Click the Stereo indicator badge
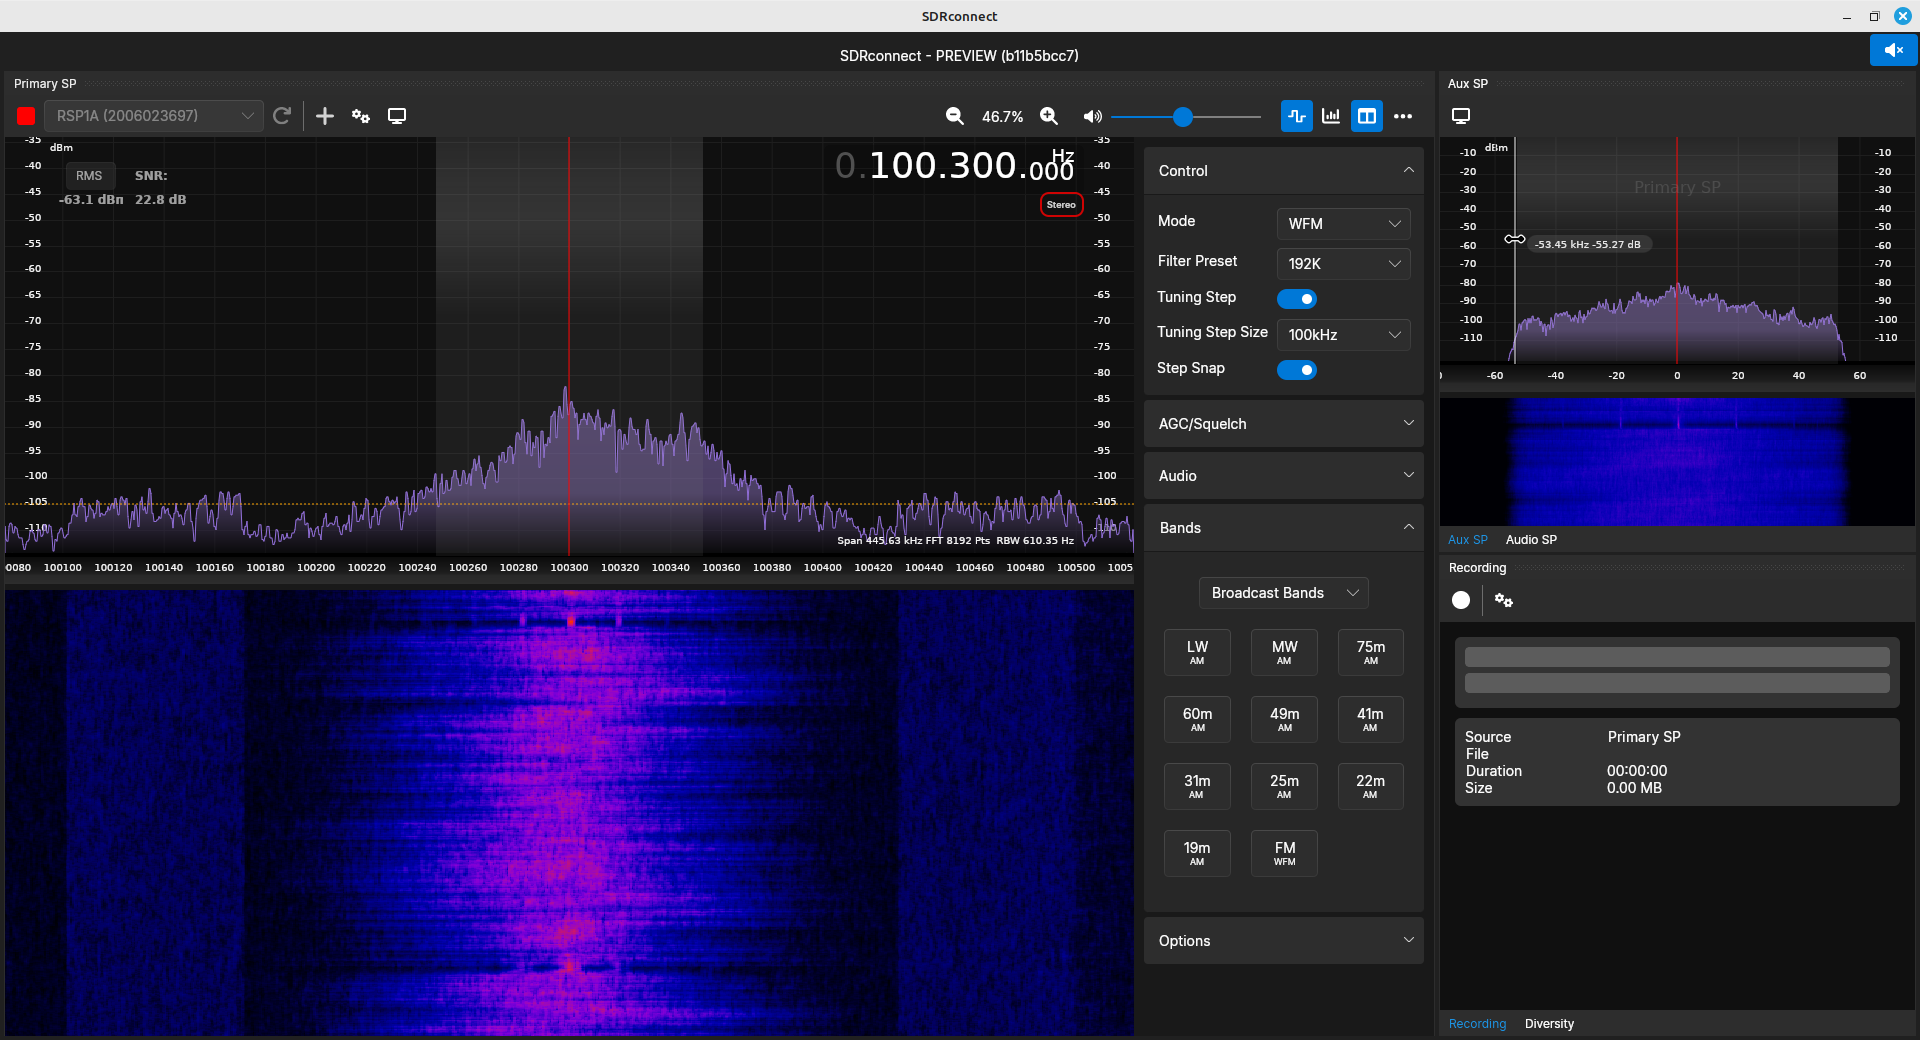The height and width of the screenshot is (1040, 1920). [1061, 205]
